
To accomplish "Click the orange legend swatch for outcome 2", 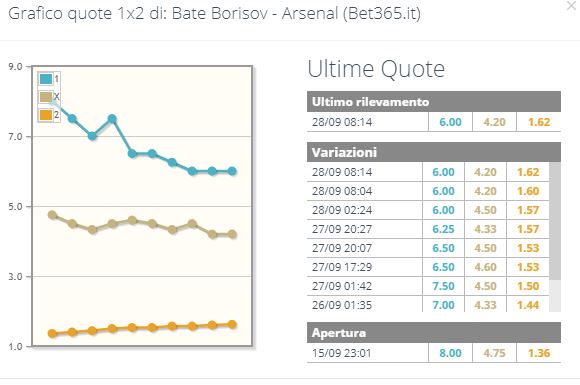I will click(46, 115).
